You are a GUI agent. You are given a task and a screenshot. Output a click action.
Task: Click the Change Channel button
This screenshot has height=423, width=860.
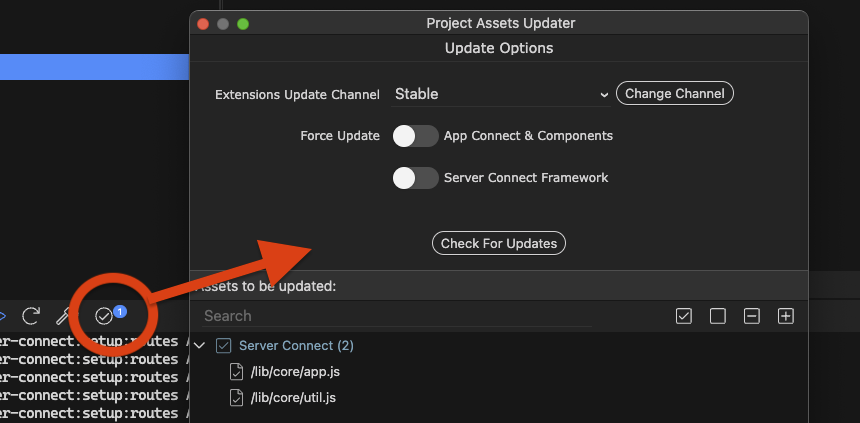[x=675, y=93]
